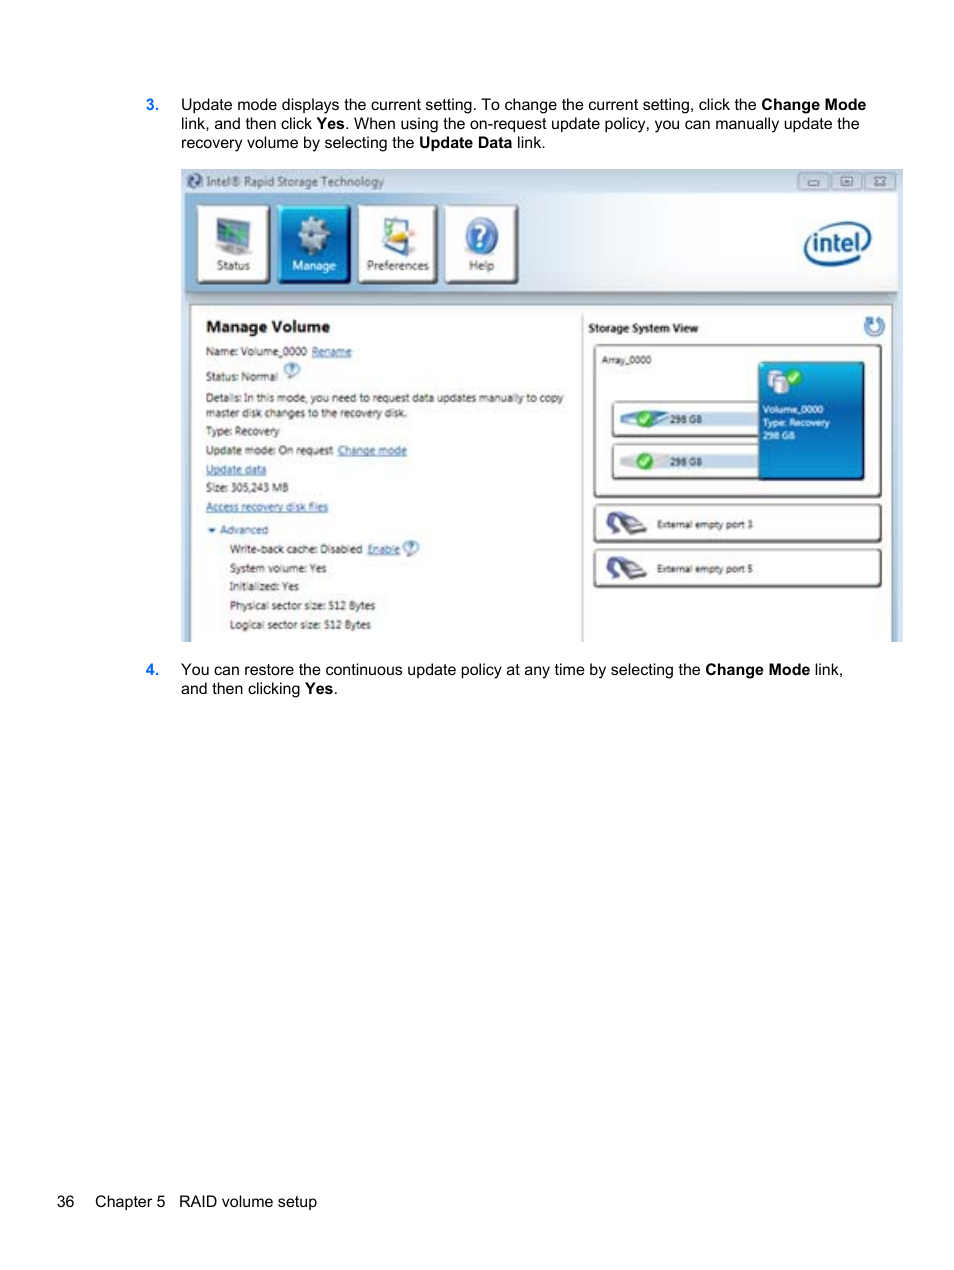
Task: Refresh the Storage System View
Action: tap(874, 326)
